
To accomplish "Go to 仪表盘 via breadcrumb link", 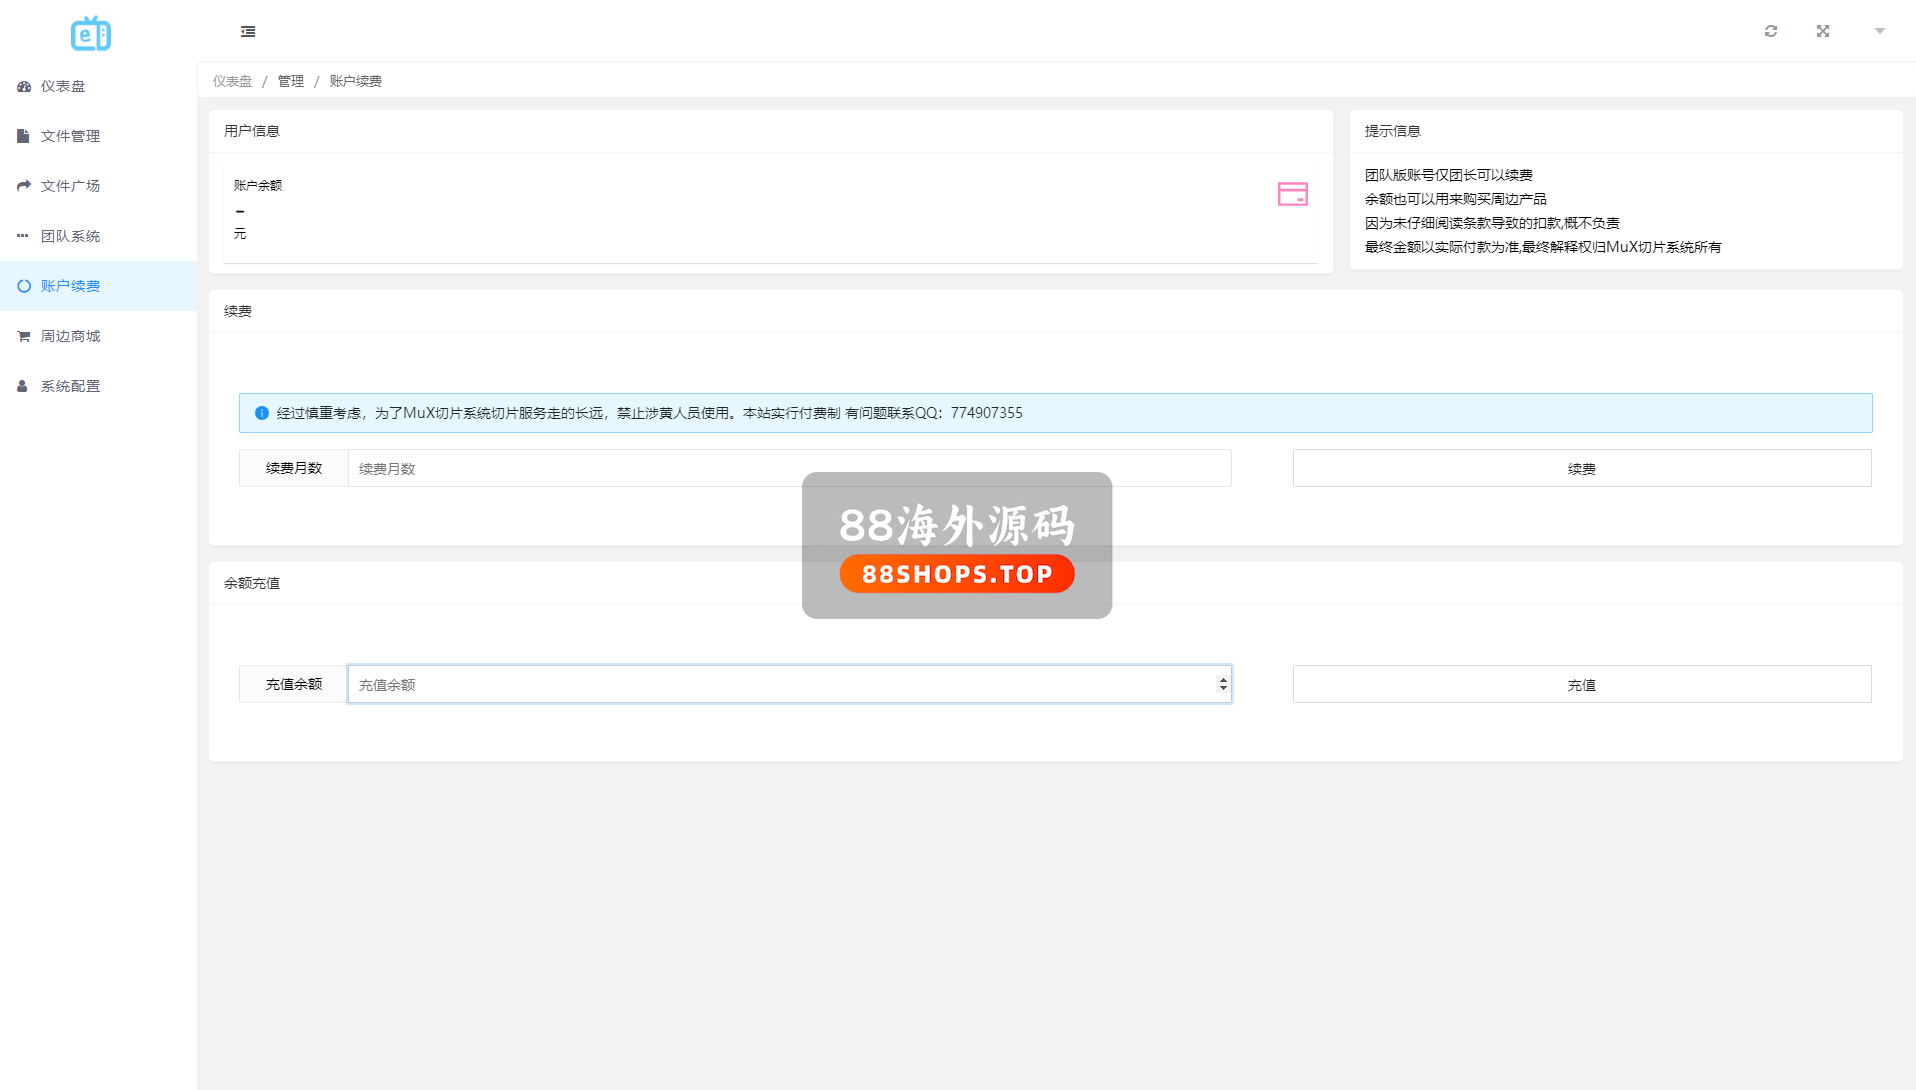I will pyautogui.click(x=232, y=81).
